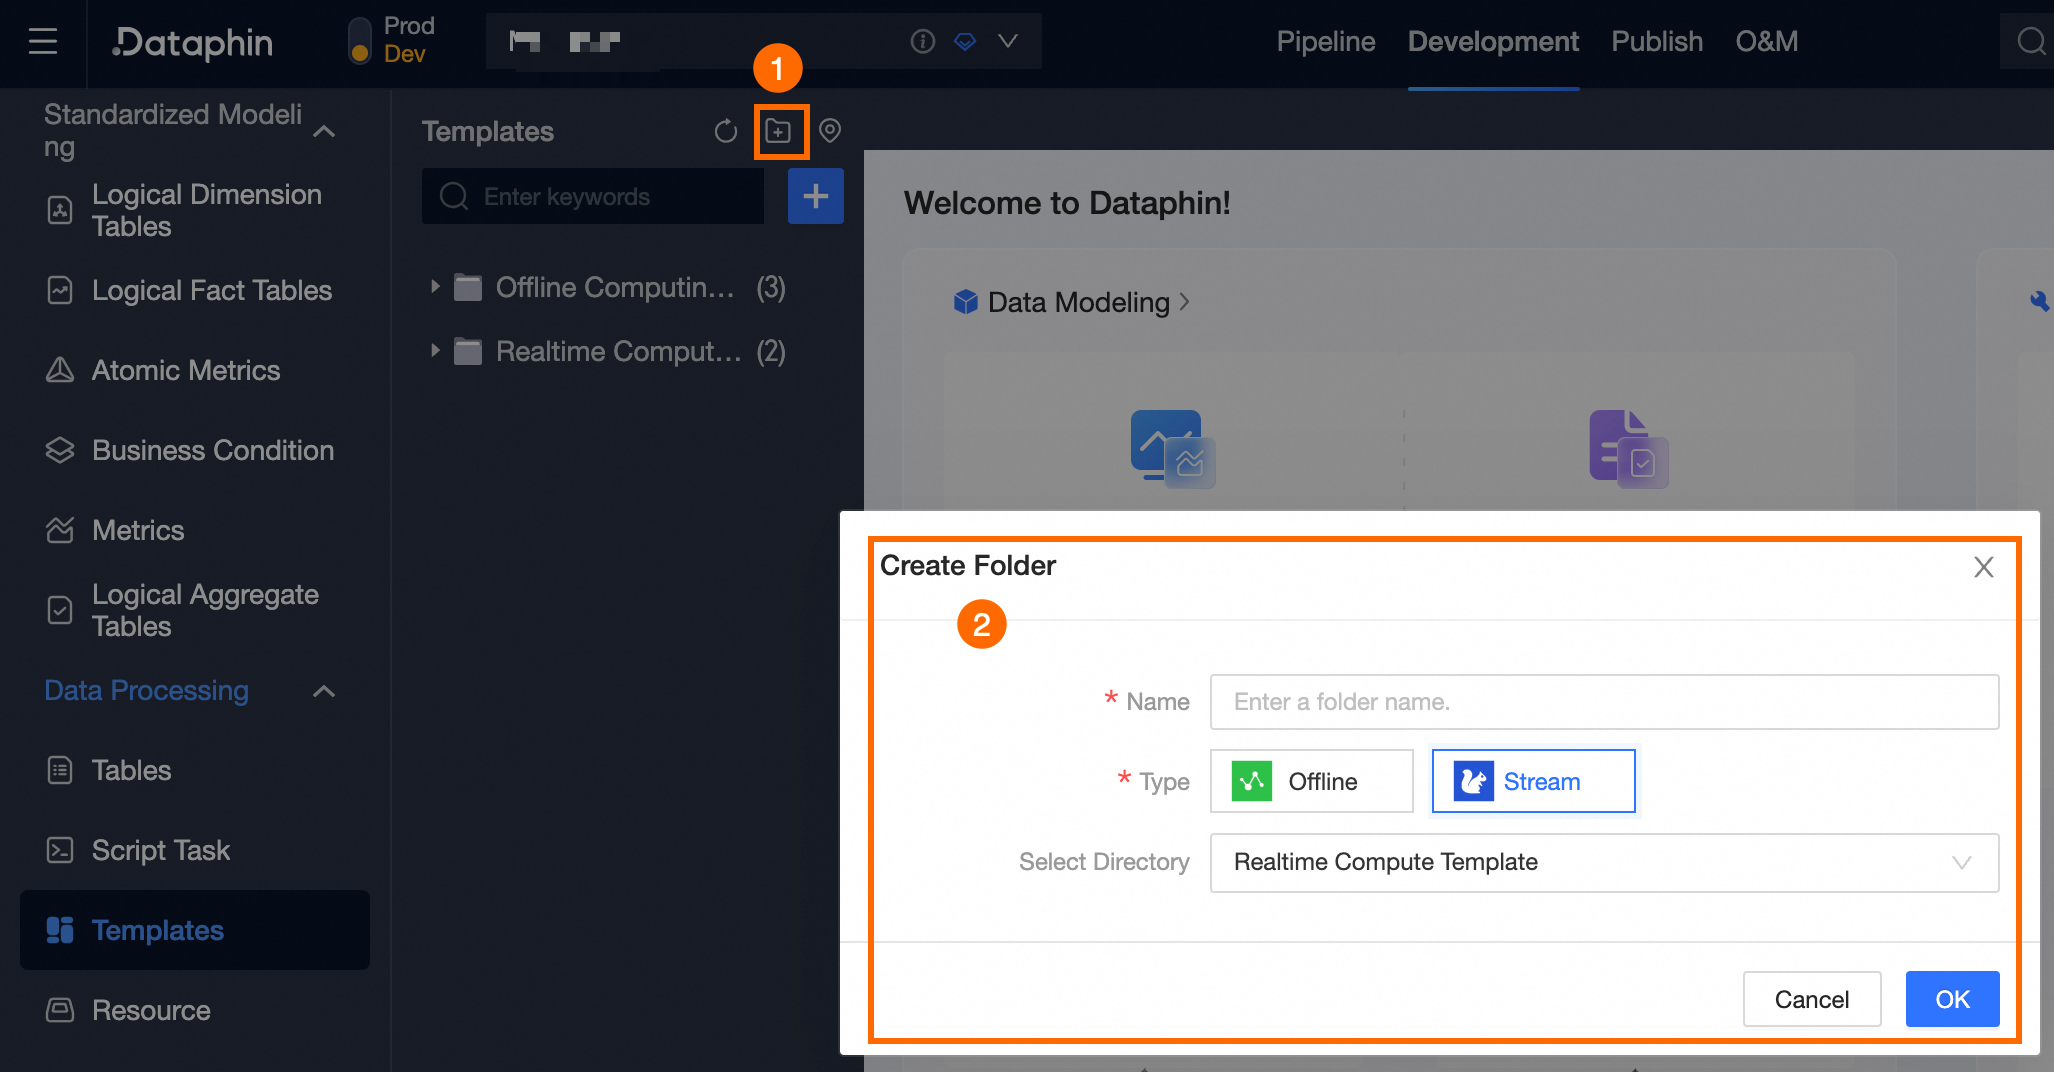2054x1072 pixels.
Task: Open the Data Modeling link
Action: pos(1079,302)
